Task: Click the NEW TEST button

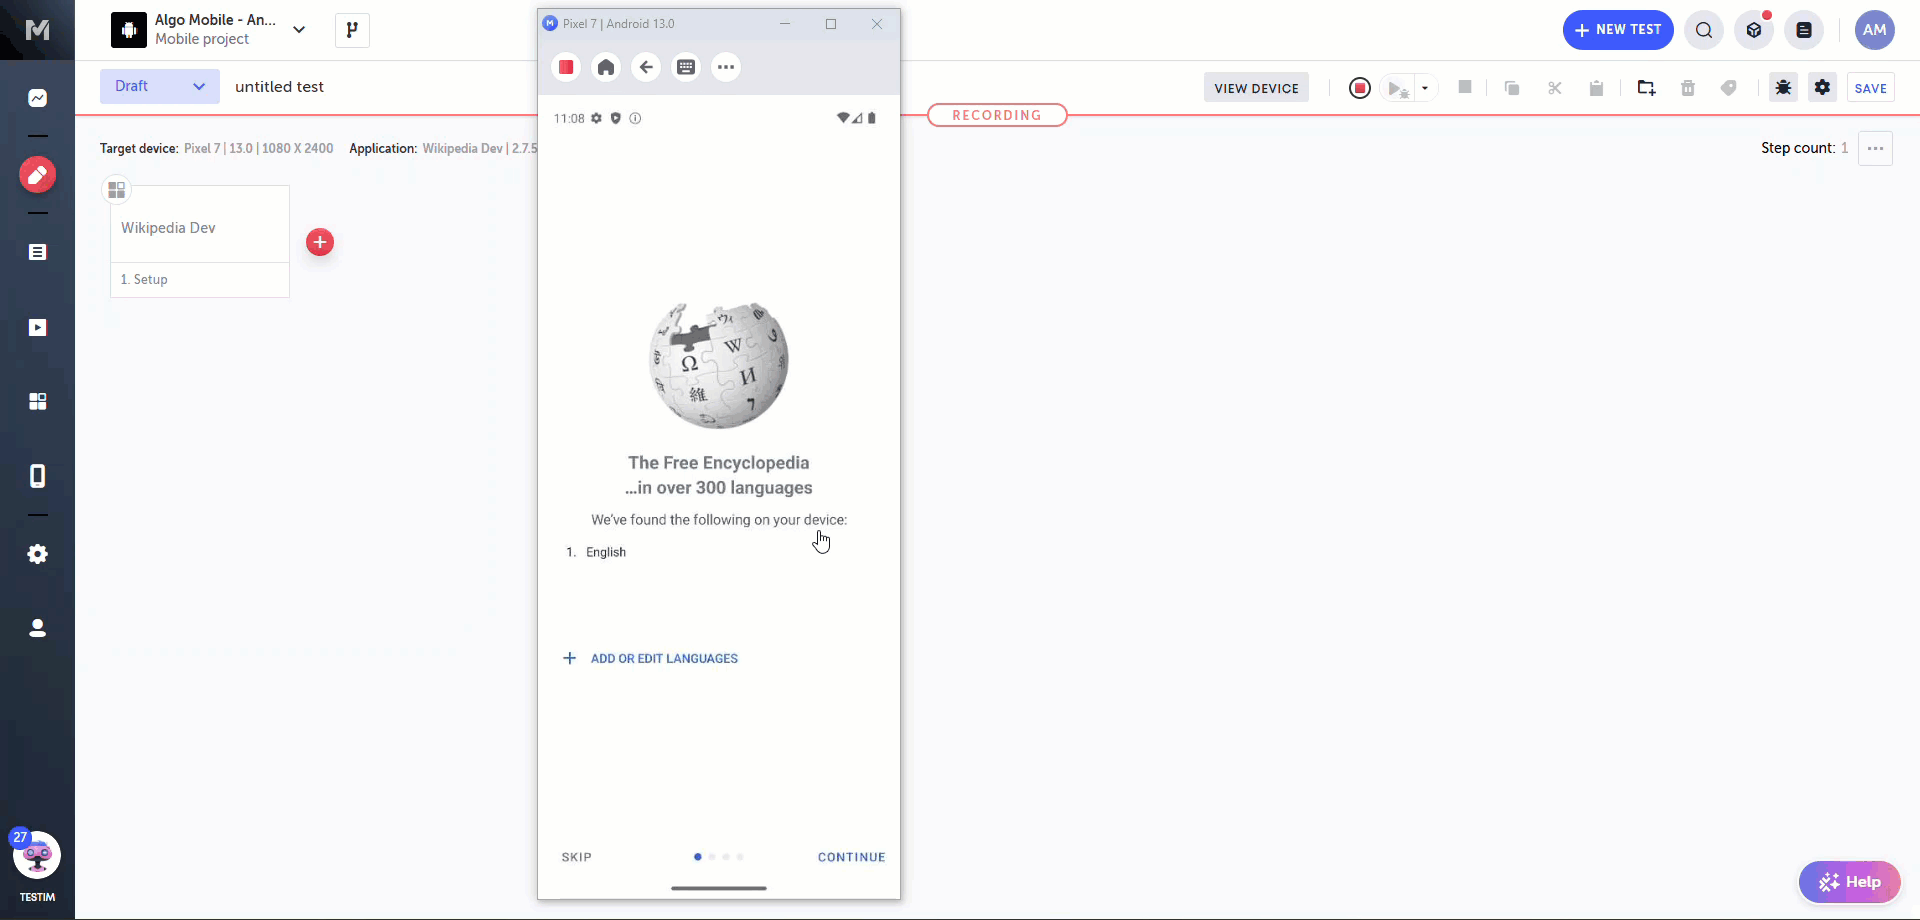Action: 1617,30
